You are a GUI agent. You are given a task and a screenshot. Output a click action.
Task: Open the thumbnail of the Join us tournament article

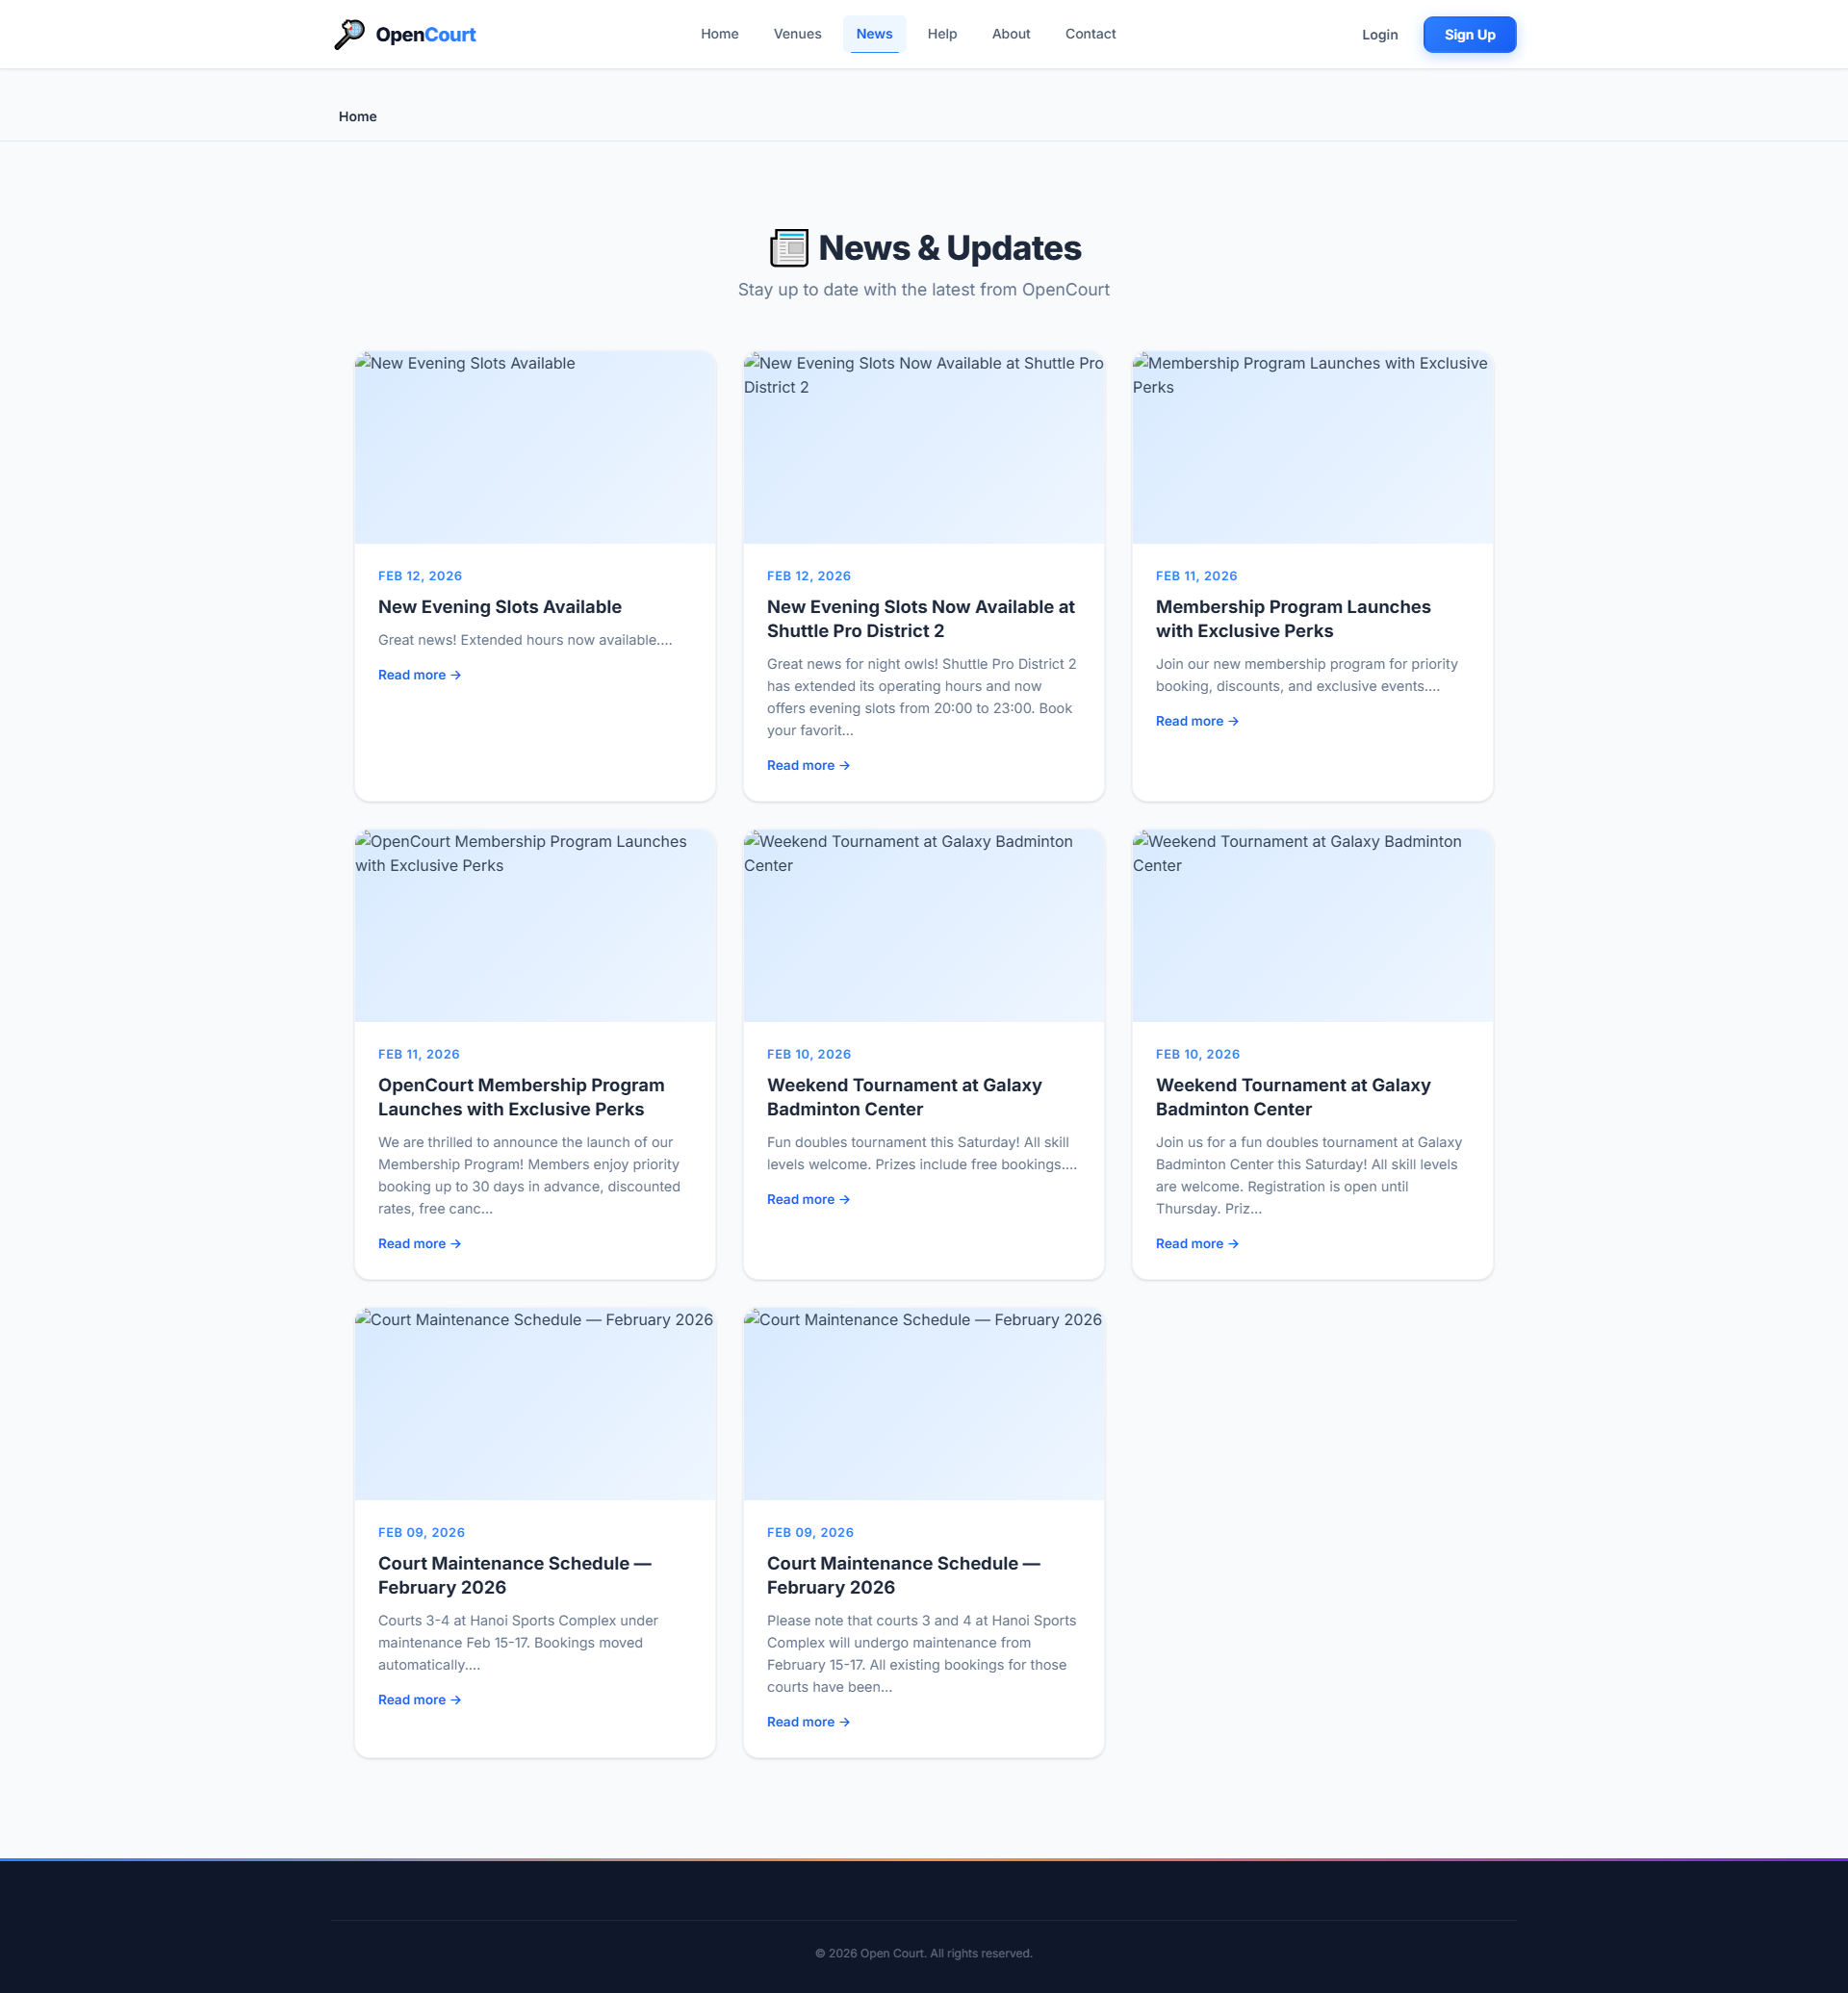point(1311,925)
